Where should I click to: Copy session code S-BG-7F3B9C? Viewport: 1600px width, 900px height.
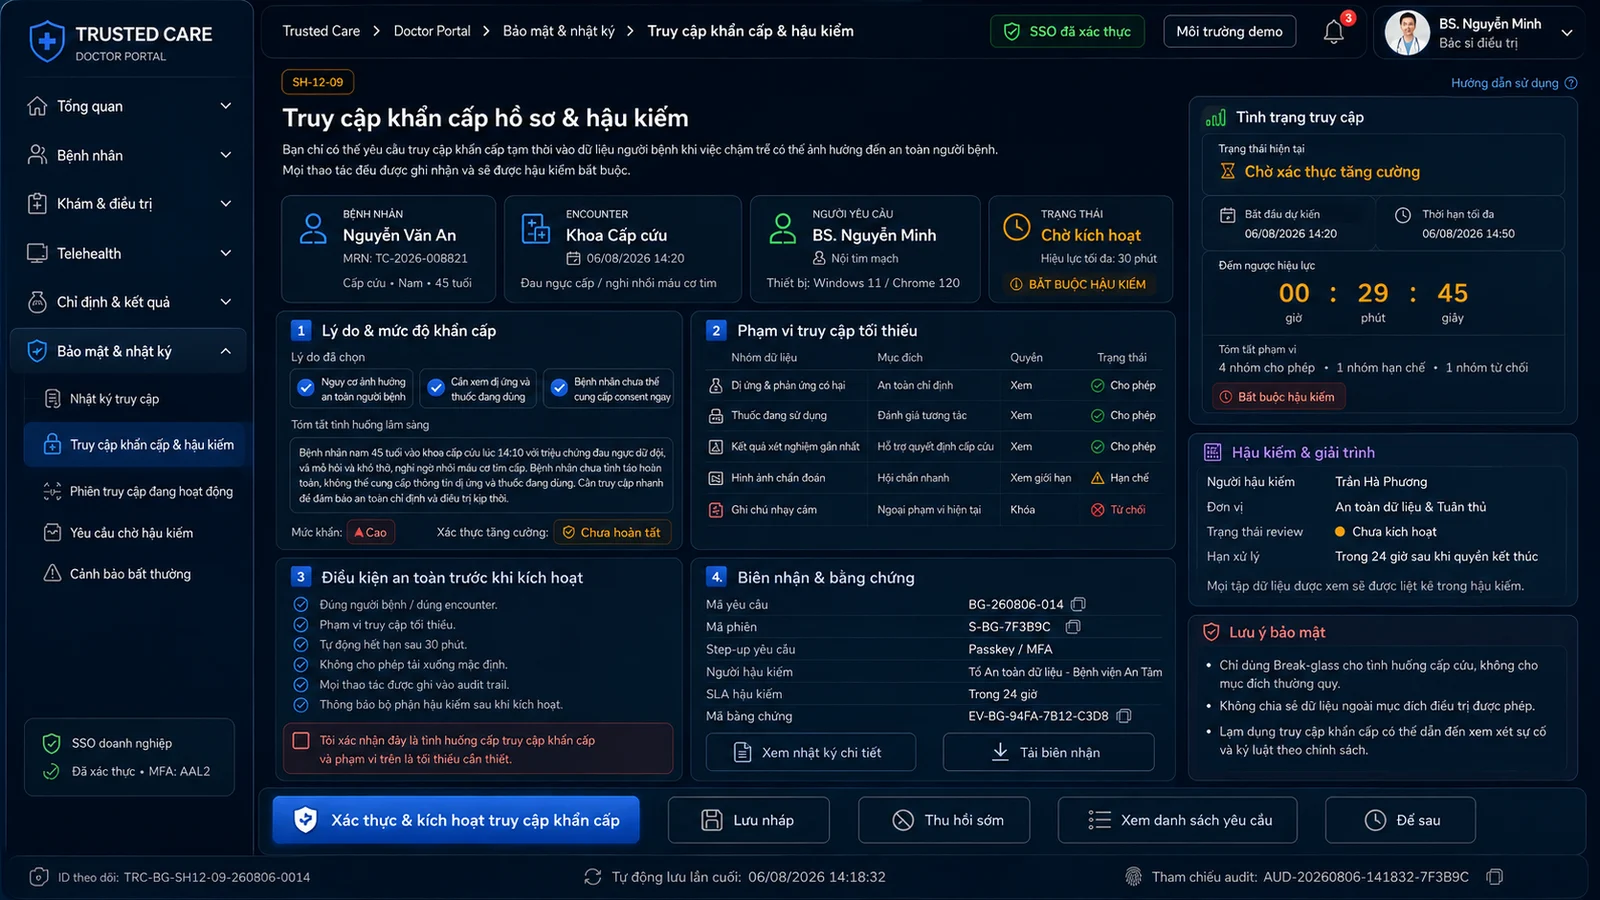click(1073, 627)
